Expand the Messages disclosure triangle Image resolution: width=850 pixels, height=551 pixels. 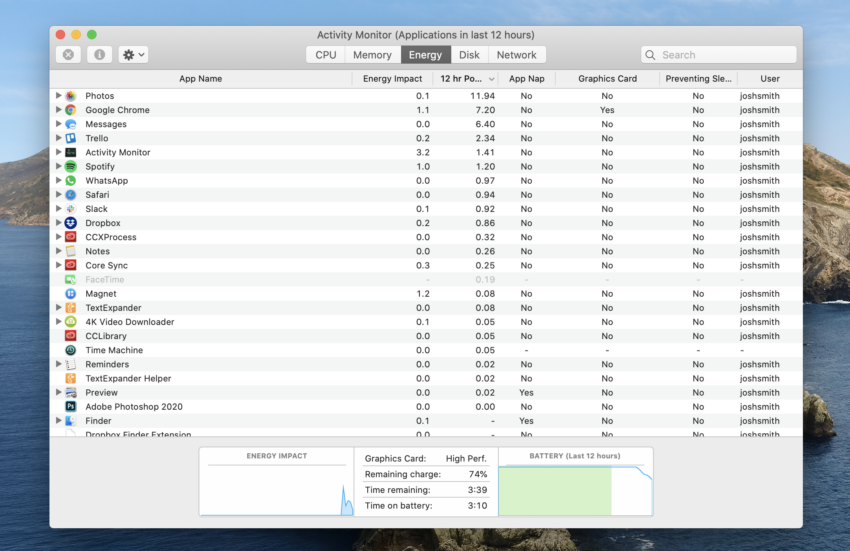tap(59, 124)
